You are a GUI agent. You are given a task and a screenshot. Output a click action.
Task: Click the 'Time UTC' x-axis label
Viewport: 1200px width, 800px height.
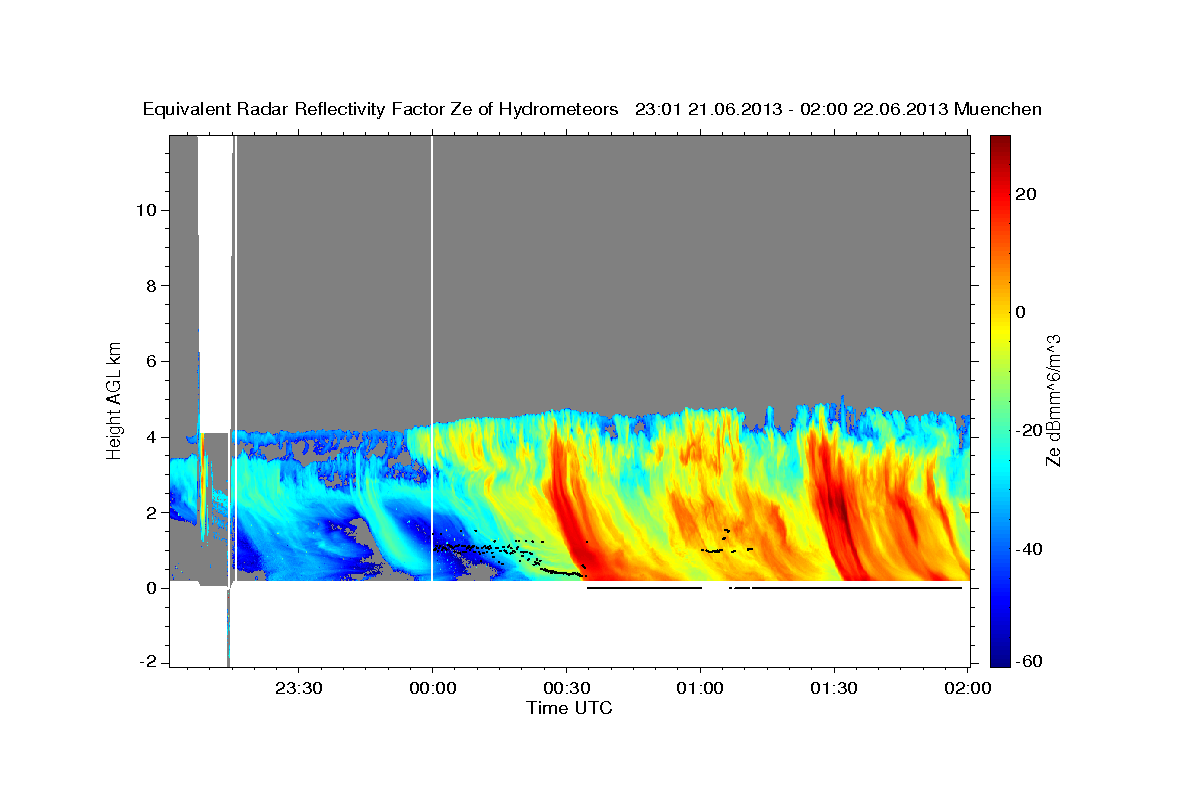[569, 708]
